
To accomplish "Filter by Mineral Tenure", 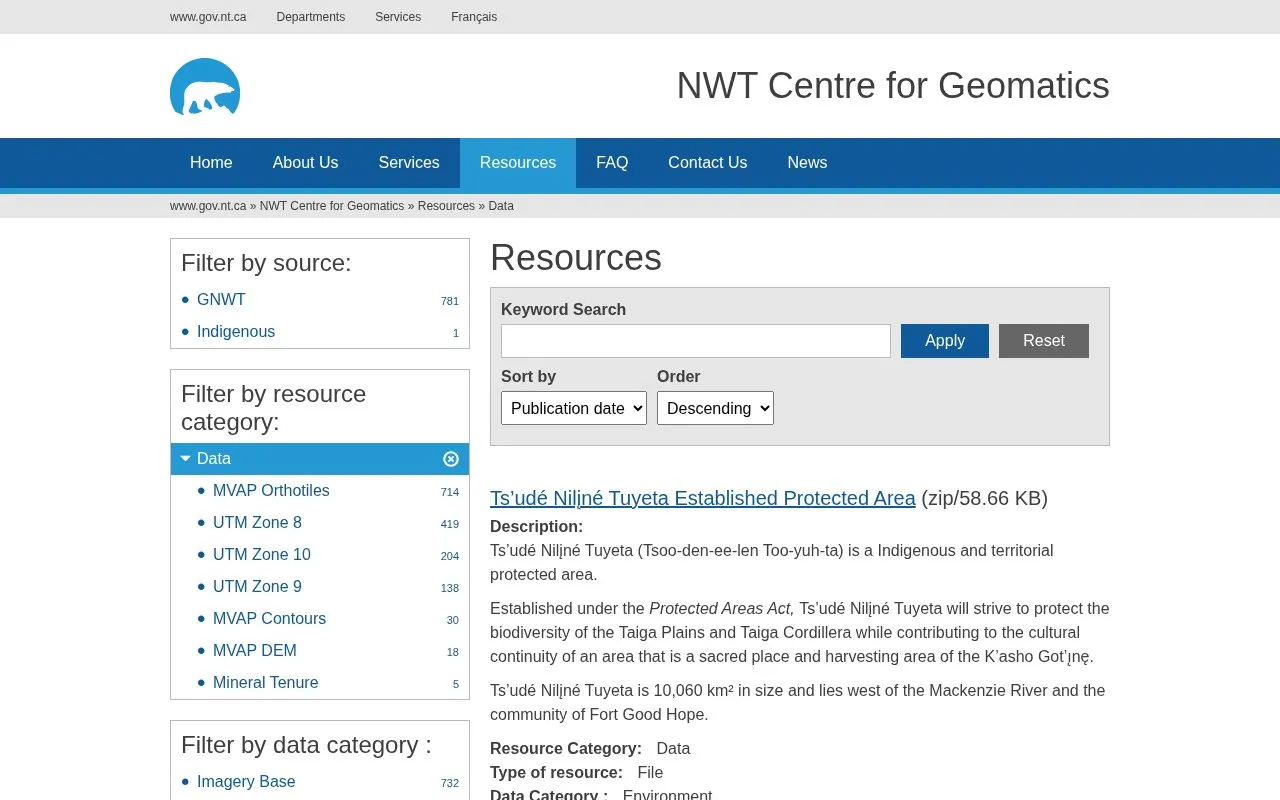I will click(266, 683).
